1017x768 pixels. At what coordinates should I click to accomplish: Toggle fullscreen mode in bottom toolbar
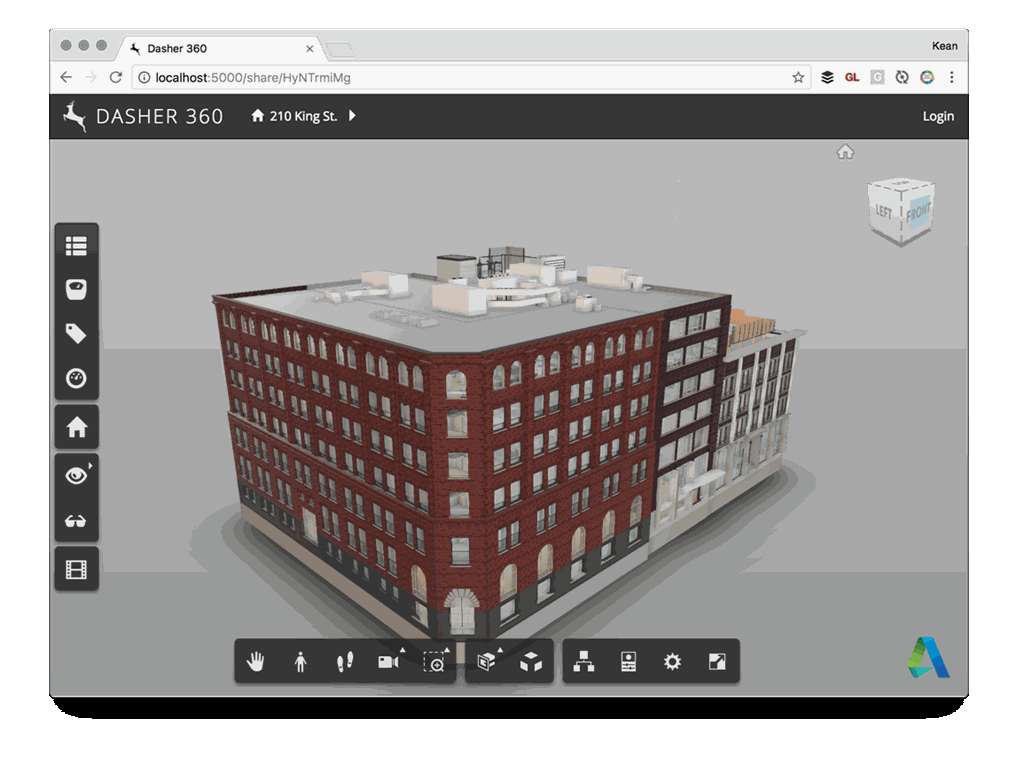pos(717,661)
